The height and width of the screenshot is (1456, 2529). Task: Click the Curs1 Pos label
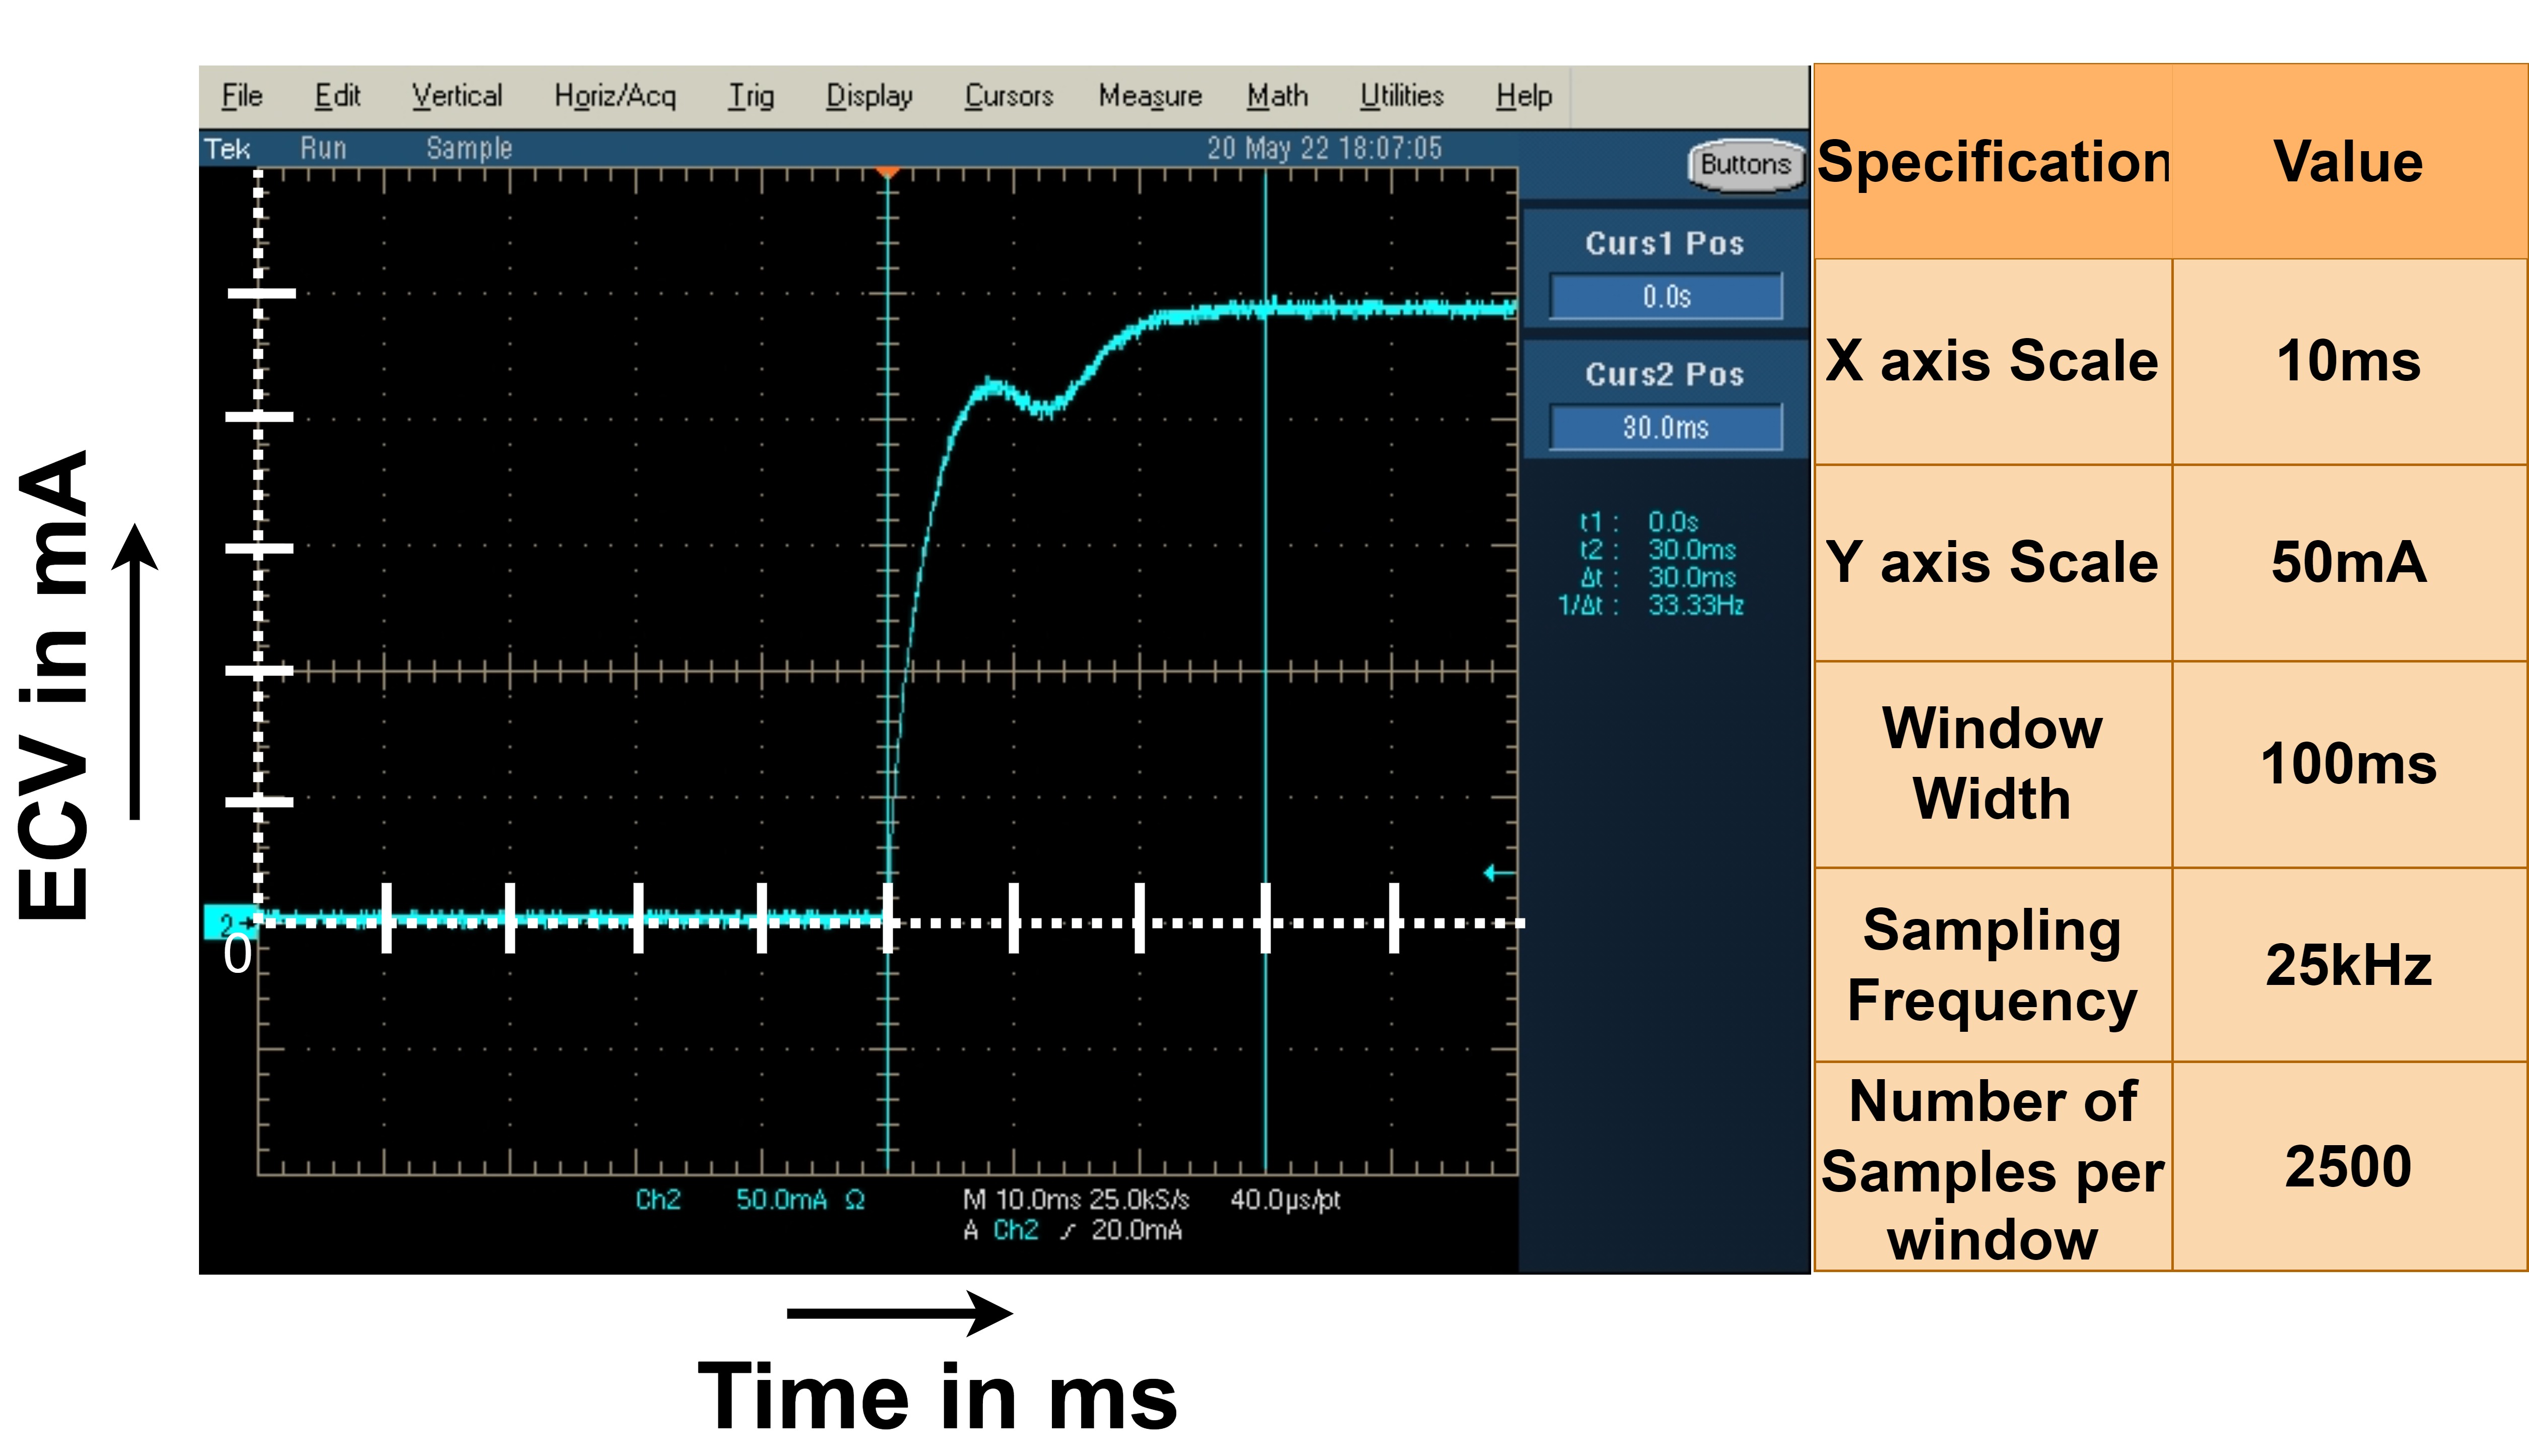[x=1665, y=243]
